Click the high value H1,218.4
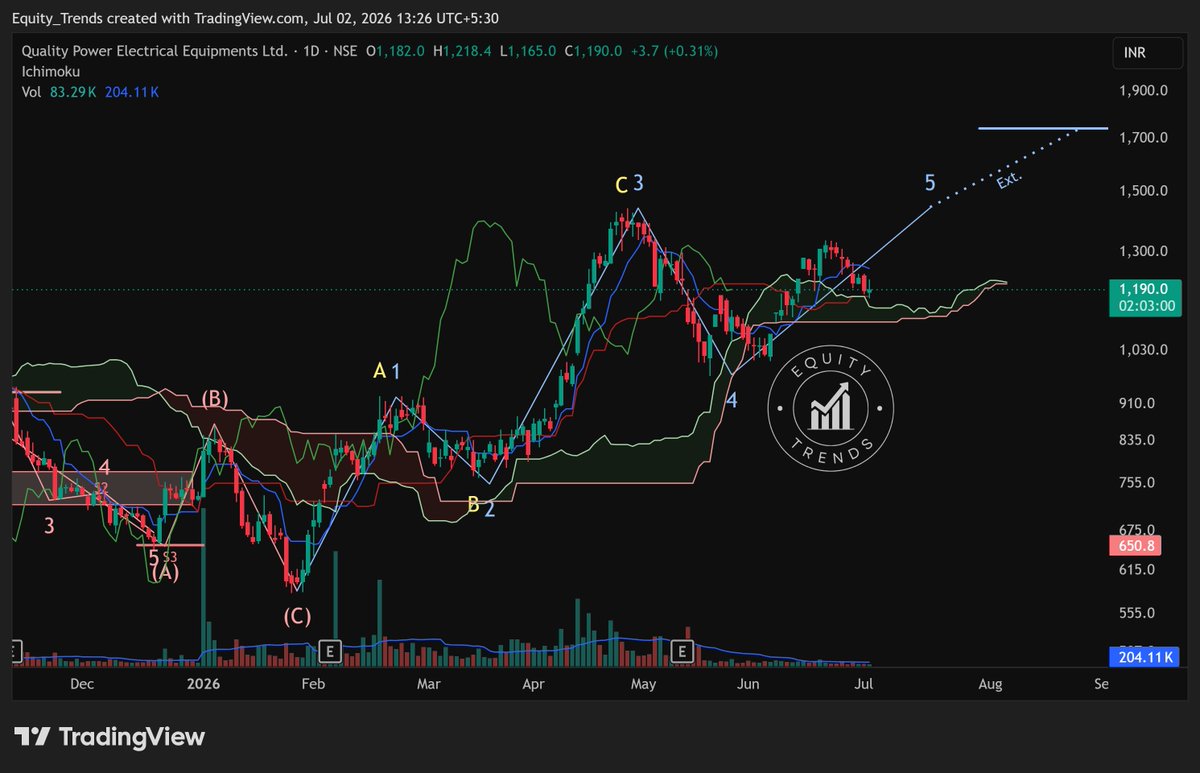 (462, 51)
